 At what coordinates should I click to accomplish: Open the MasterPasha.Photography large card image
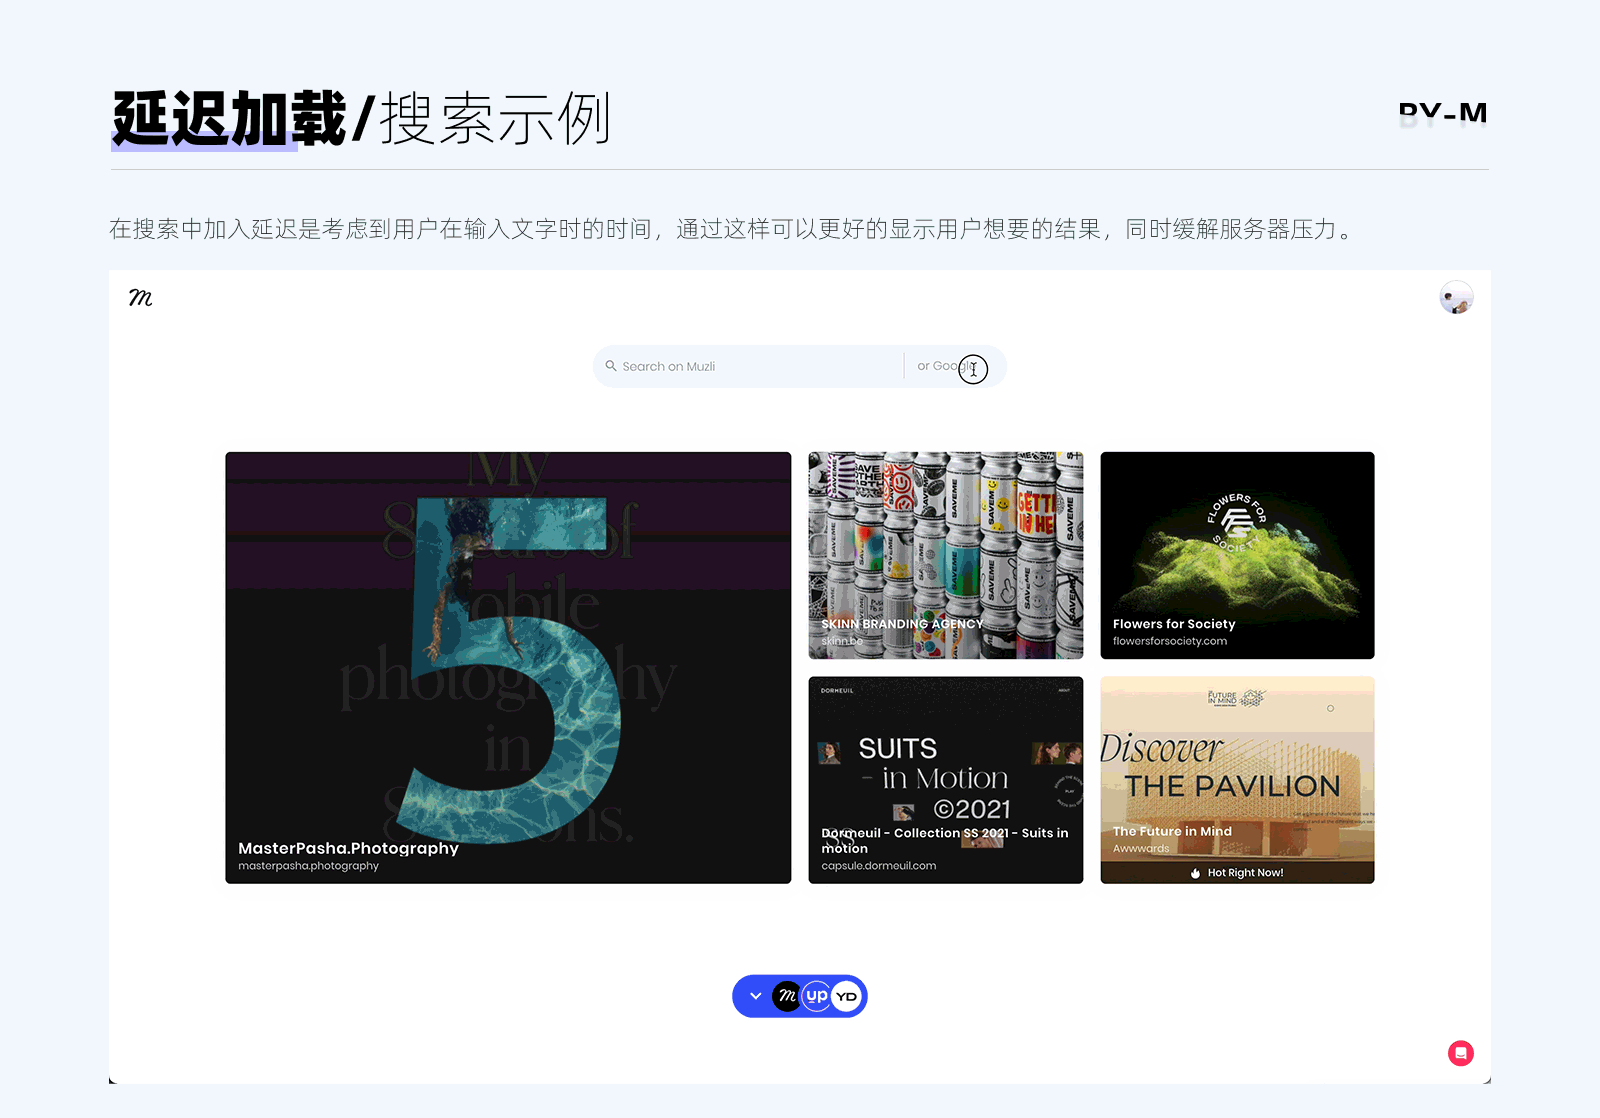point(508,667)
